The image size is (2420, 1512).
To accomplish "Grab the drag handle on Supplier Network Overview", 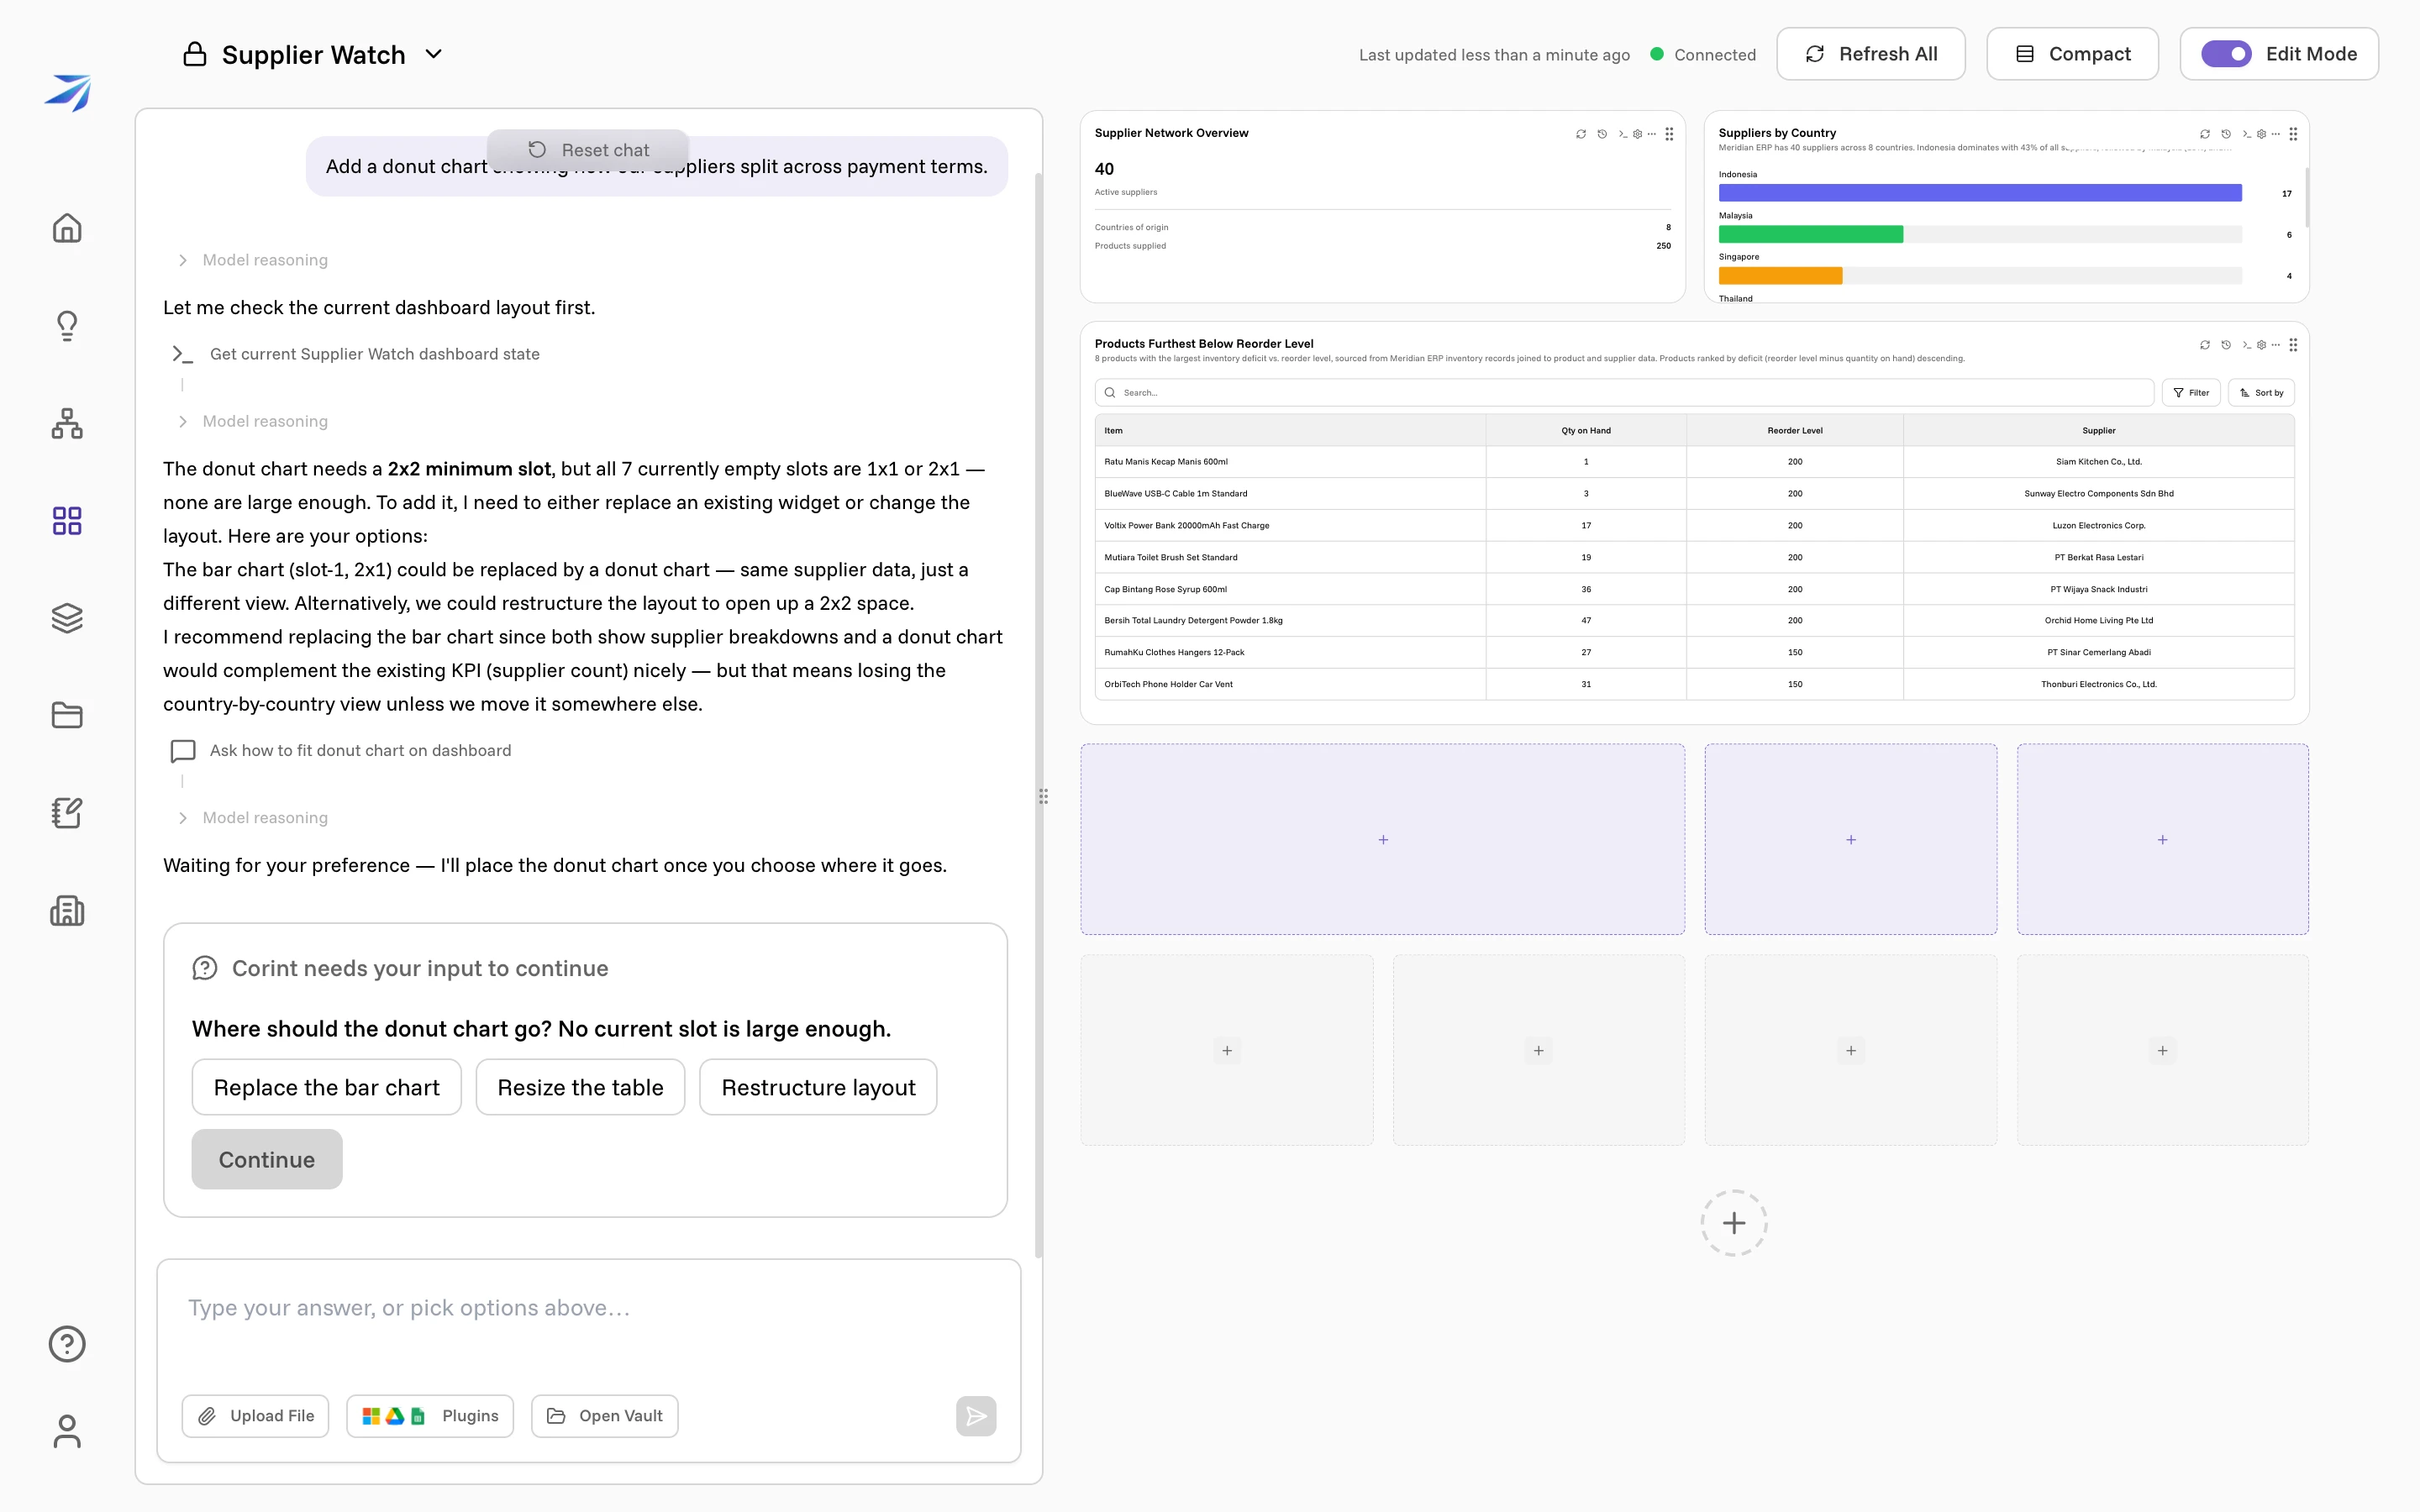I will tap(1669, 134).
